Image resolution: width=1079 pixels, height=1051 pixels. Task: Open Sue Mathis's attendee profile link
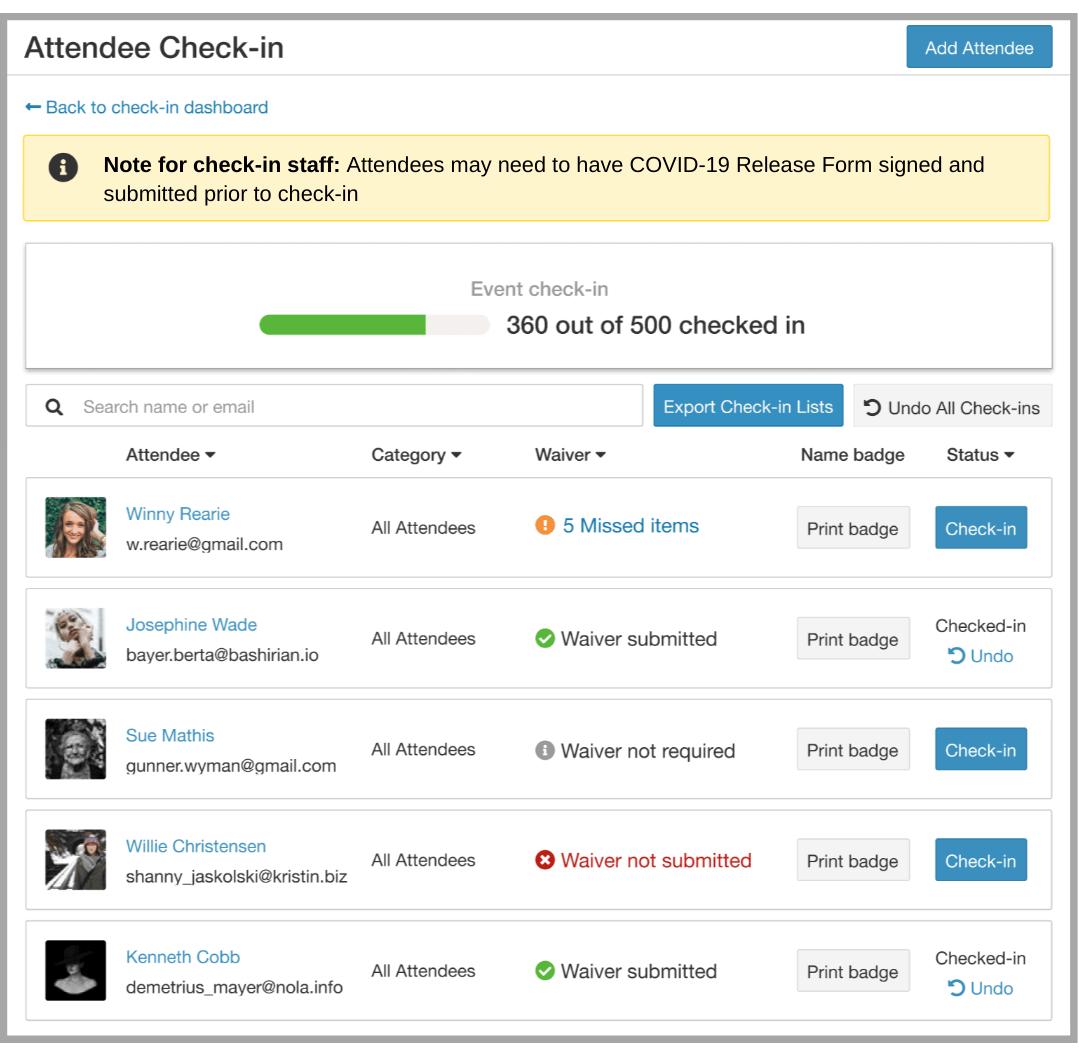[170, 735]
